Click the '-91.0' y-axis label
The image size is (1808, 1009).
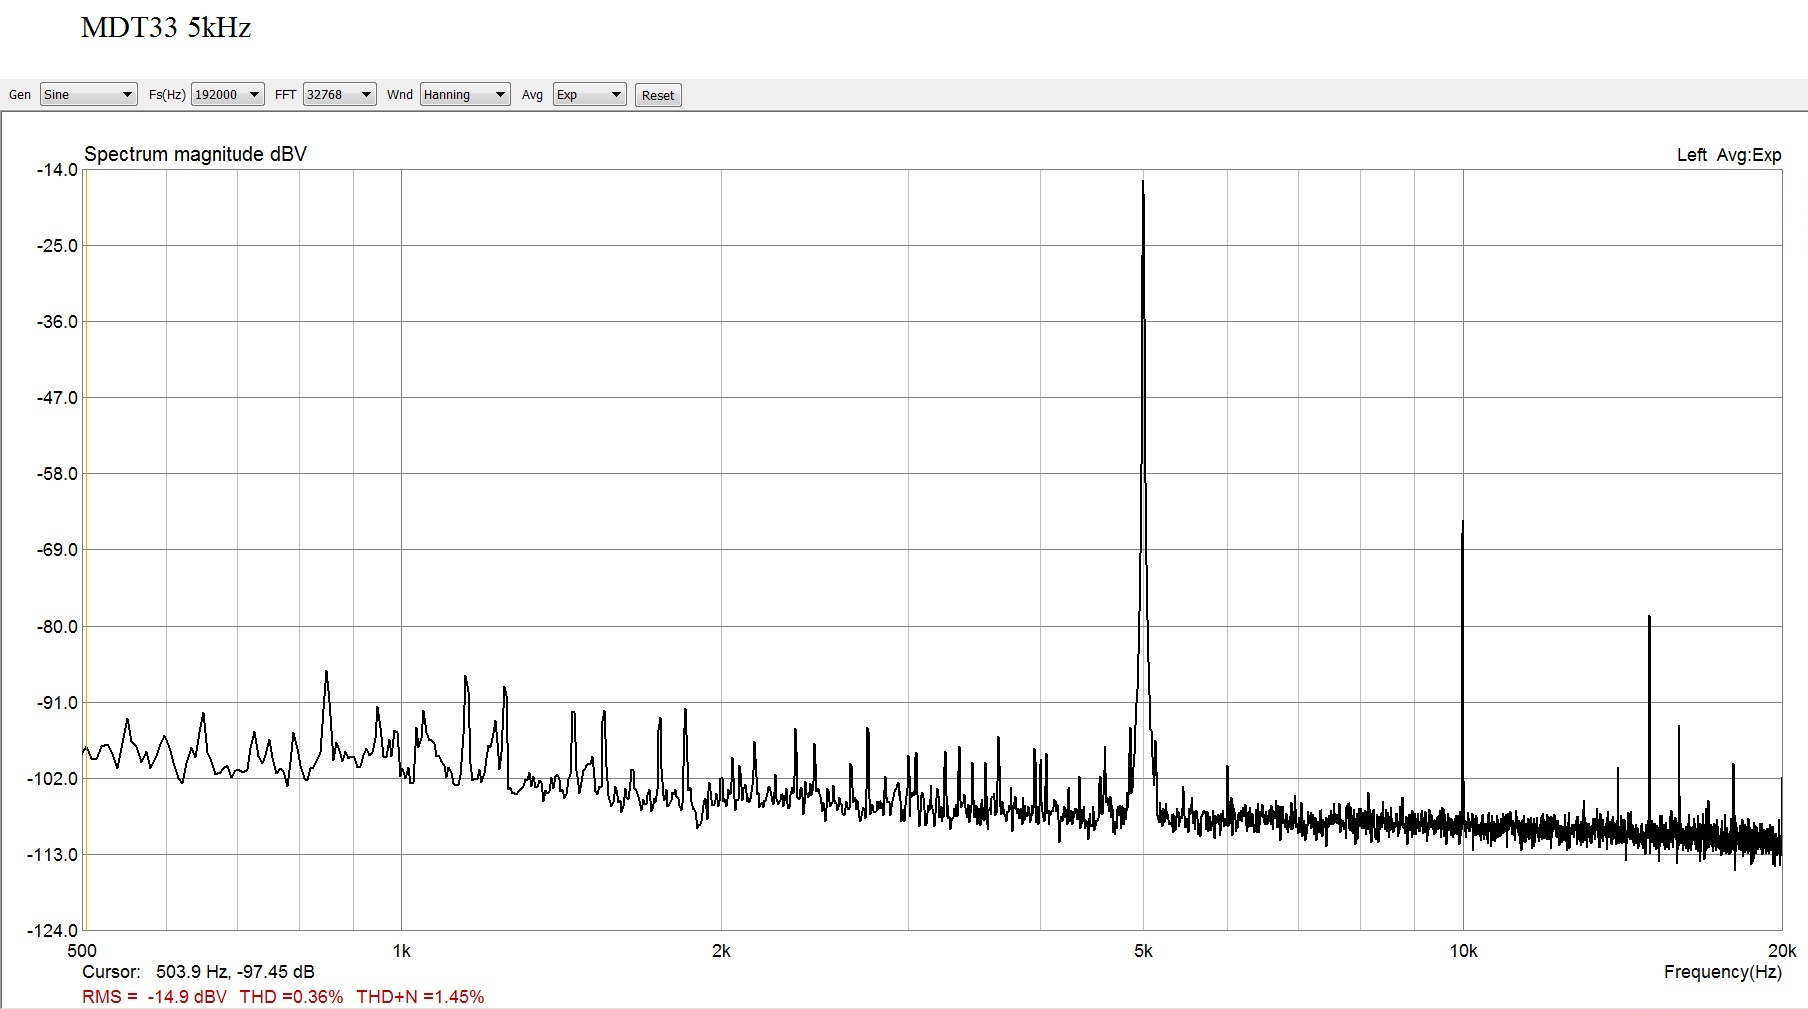tap(57, 703)
